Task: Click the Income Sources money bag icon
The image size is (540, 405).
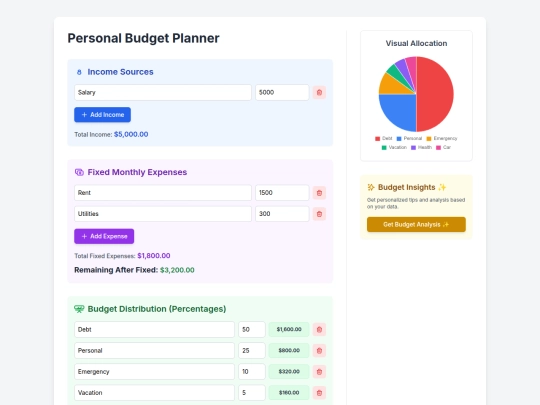Action: pos(79,72)
